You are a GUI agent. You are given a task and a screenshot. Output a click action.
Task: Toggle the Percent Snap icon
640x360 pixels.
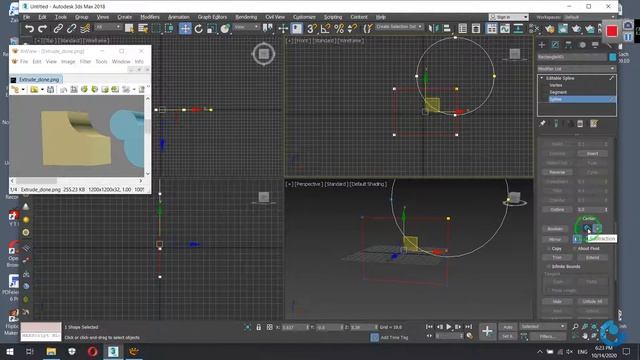click(339, 29)
